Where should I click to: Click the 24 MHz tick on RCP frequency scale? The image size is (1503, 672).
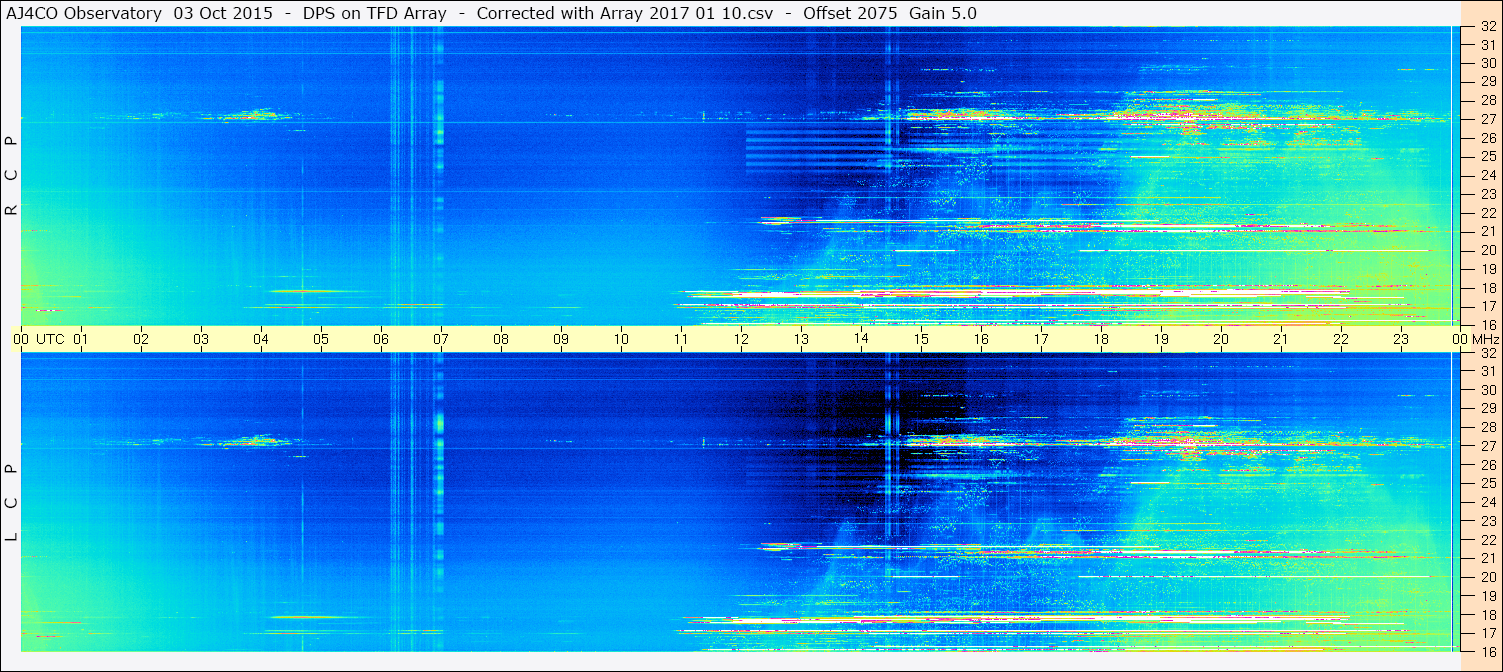1487,175
